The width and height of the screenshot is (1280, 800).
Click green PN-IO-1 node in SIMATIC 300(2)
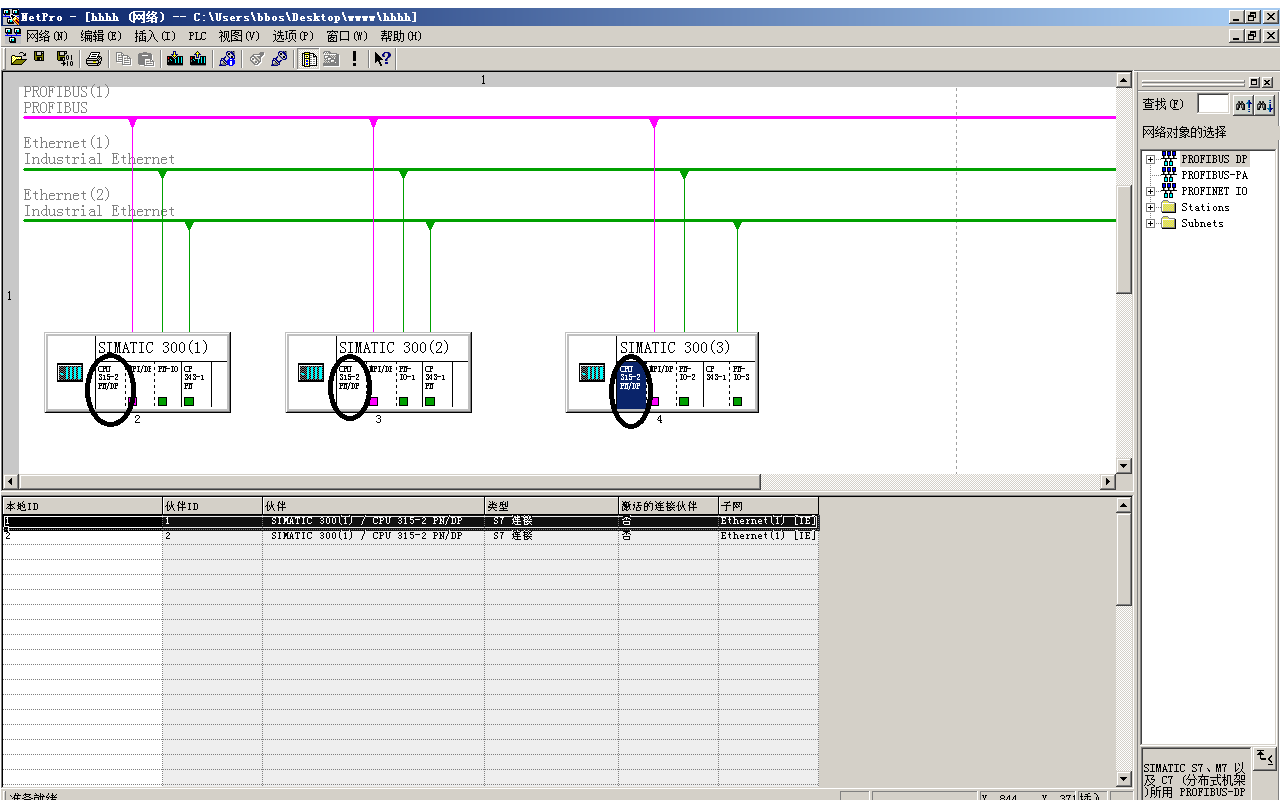pos(403,401)
